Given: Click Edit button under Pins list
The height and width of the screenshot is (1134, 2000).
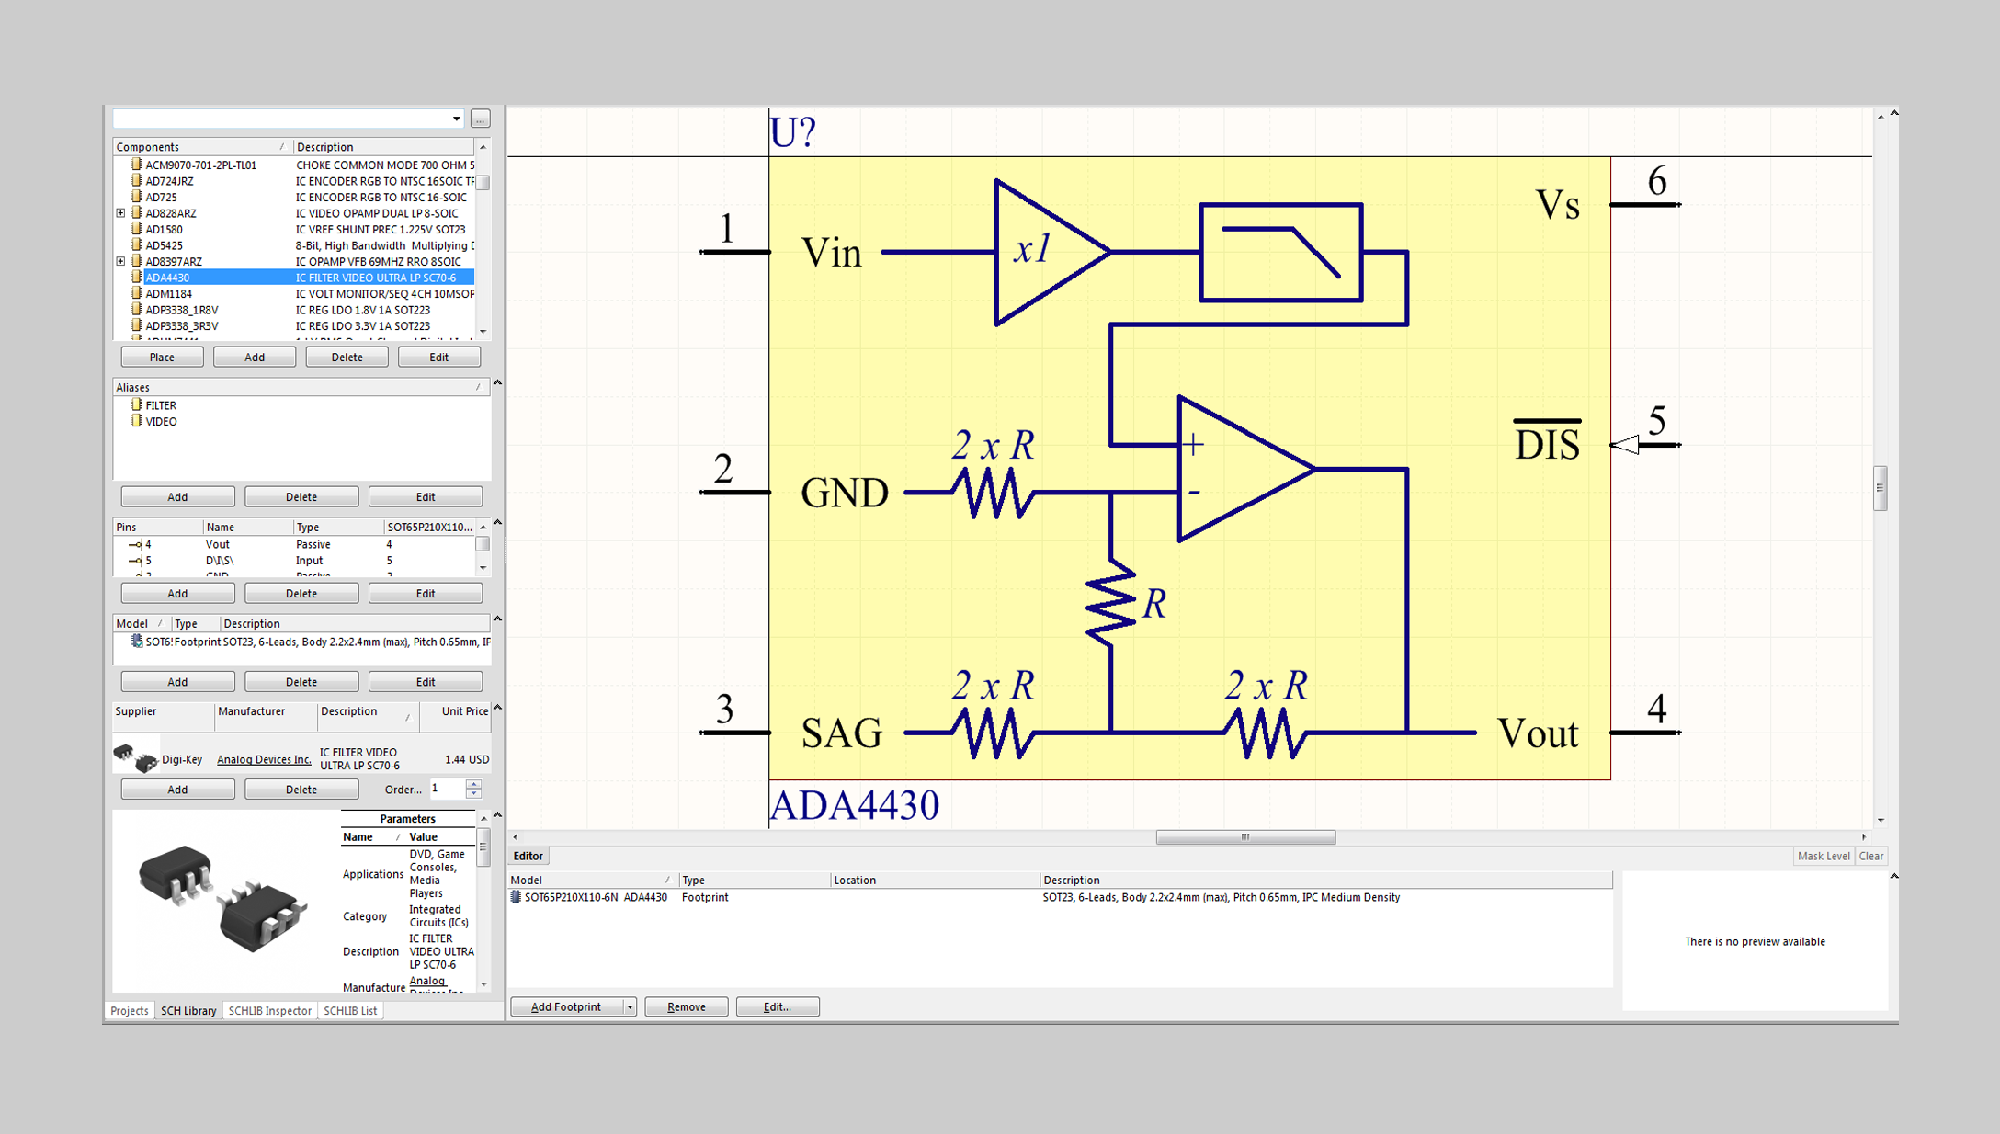Looking at the screenshot, I should (426, 593).
